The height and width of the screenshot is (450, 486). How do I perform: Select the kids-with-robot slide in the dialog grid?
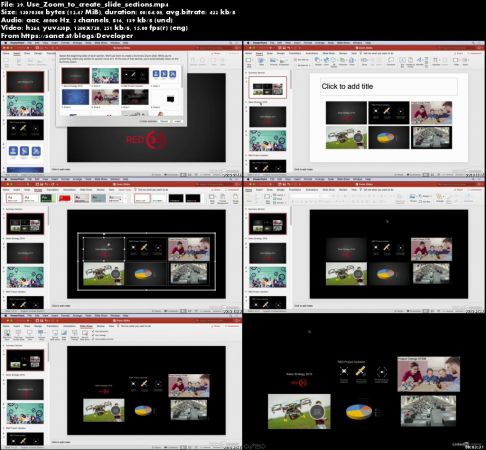(105, 97)
